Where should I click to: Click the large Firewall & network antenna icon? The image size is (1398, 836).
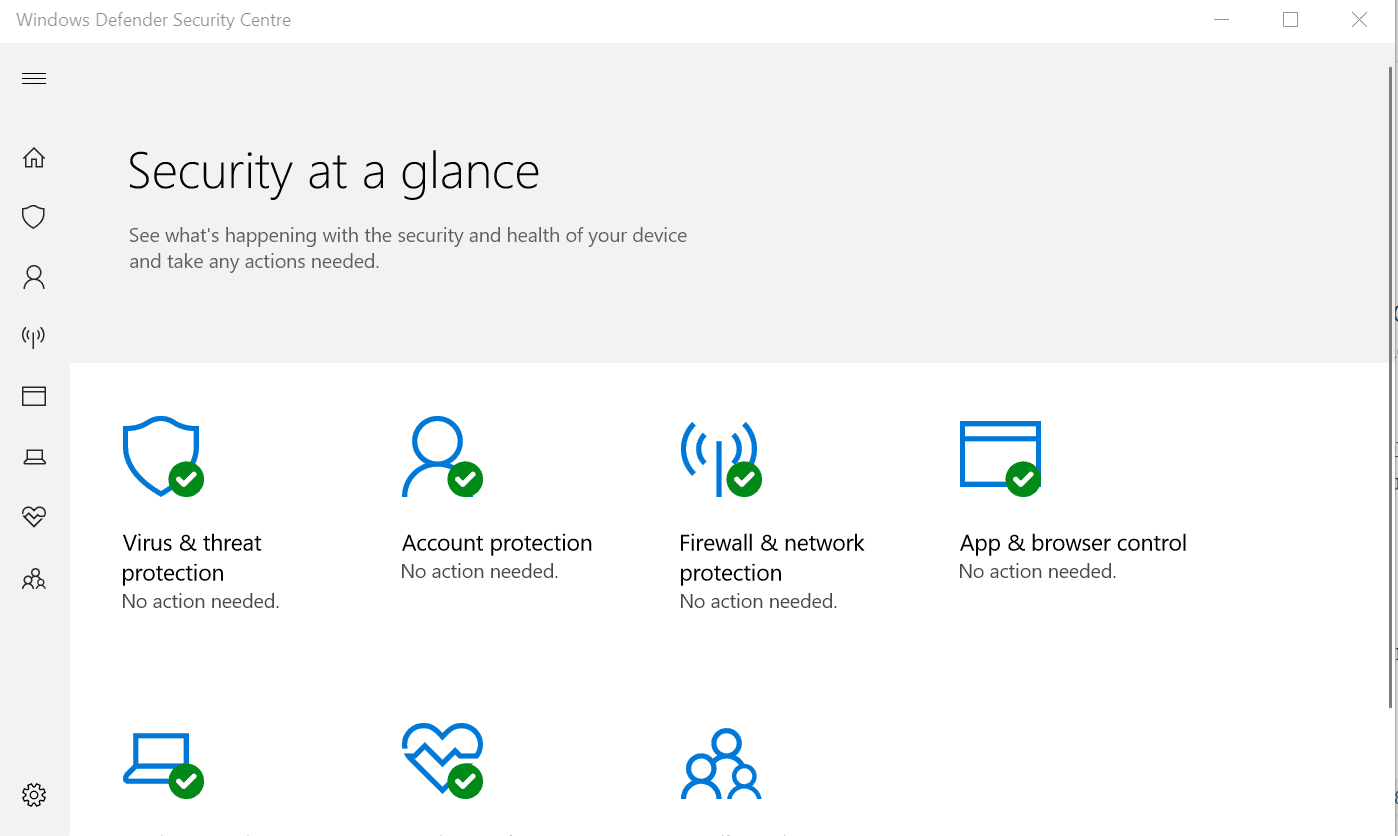point(721,458)
